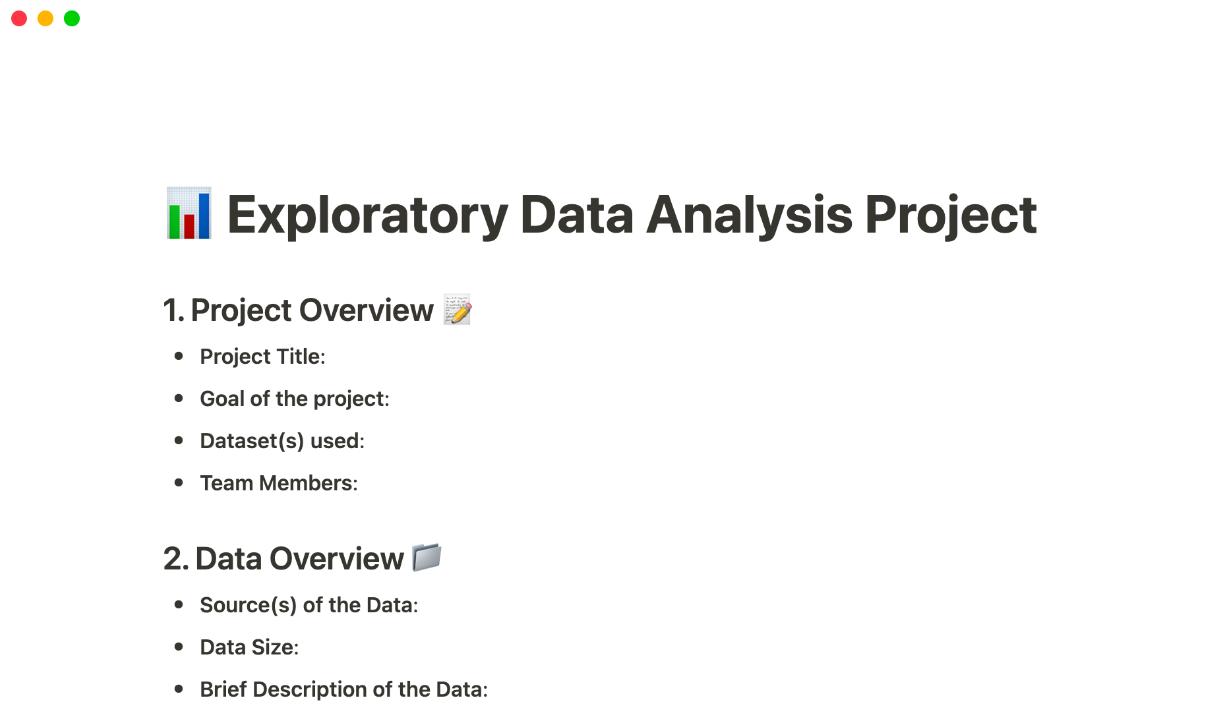Click the "Team Members:" text
This screenshot has width=1211, height=720.
tap(278, 483)
